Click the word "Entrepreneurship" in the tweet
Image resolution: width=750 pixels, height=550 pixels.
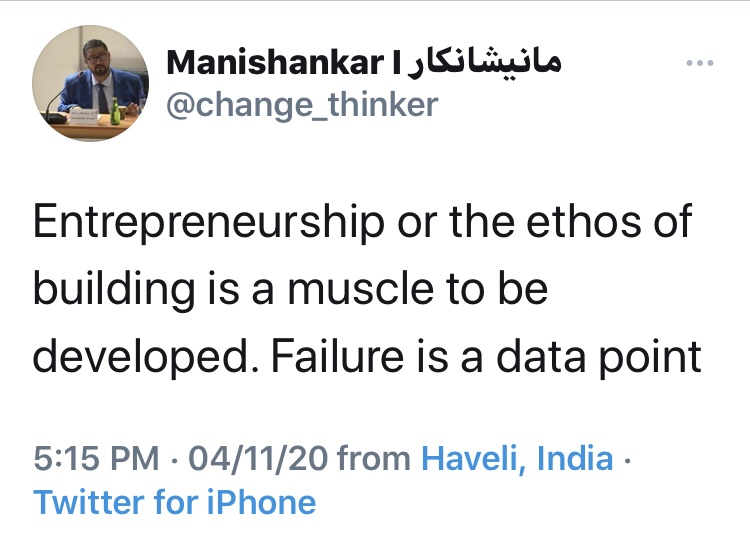click(207, 222)
